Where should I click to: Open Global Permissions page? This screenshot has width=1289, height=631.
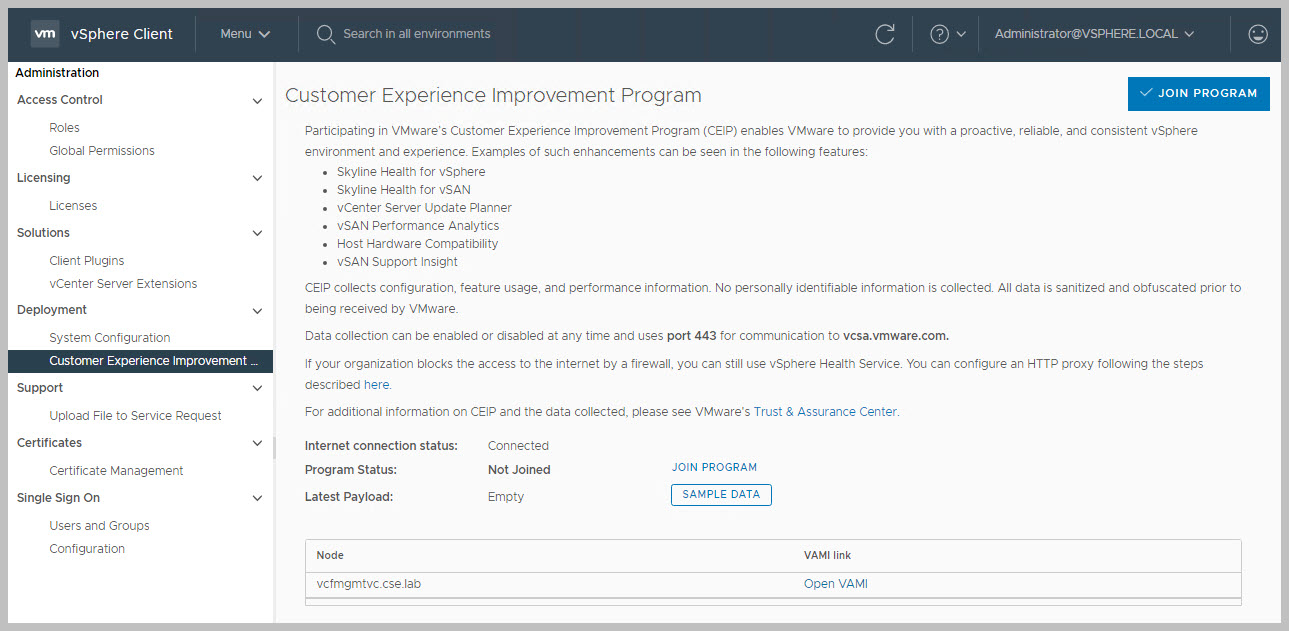click(102, 151)
